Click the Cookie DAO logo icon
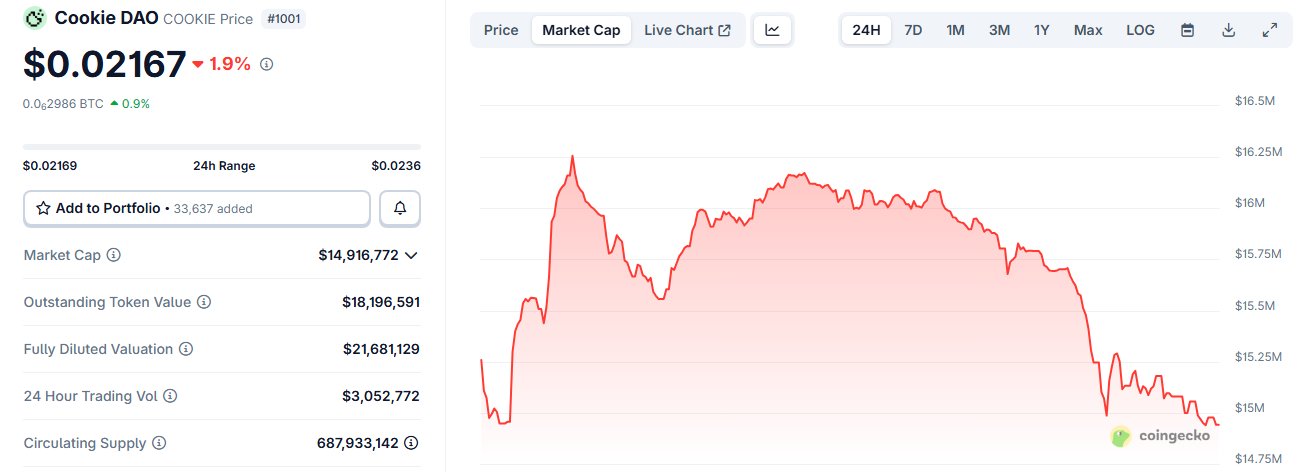The width and height of the screenshot is (1301, 472). pyautogui.click(x=35, y=18)
